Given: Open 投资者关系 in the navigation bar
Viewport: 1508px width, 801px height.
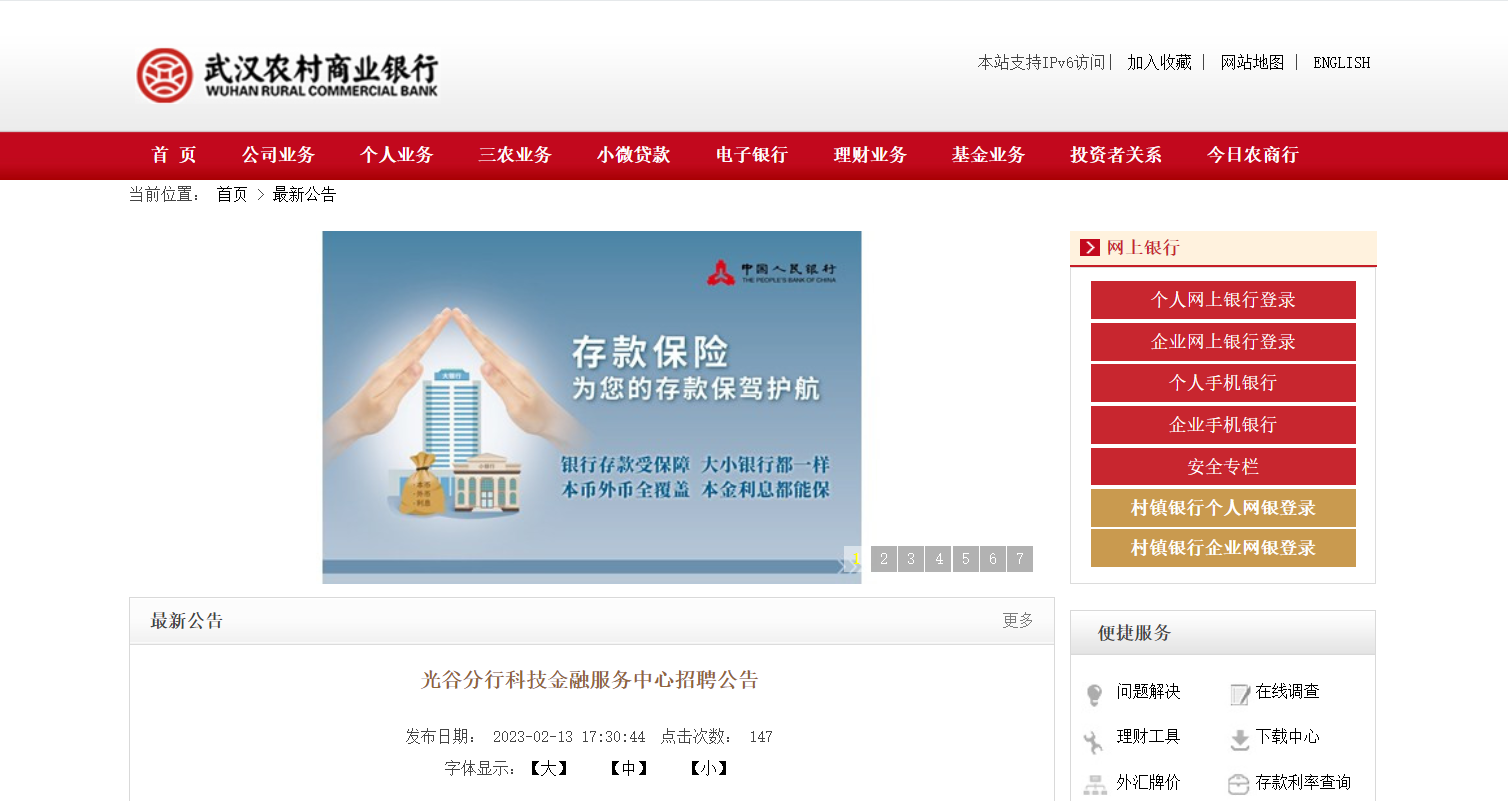Looking at the screenshot, I should tap(1116, 155).
